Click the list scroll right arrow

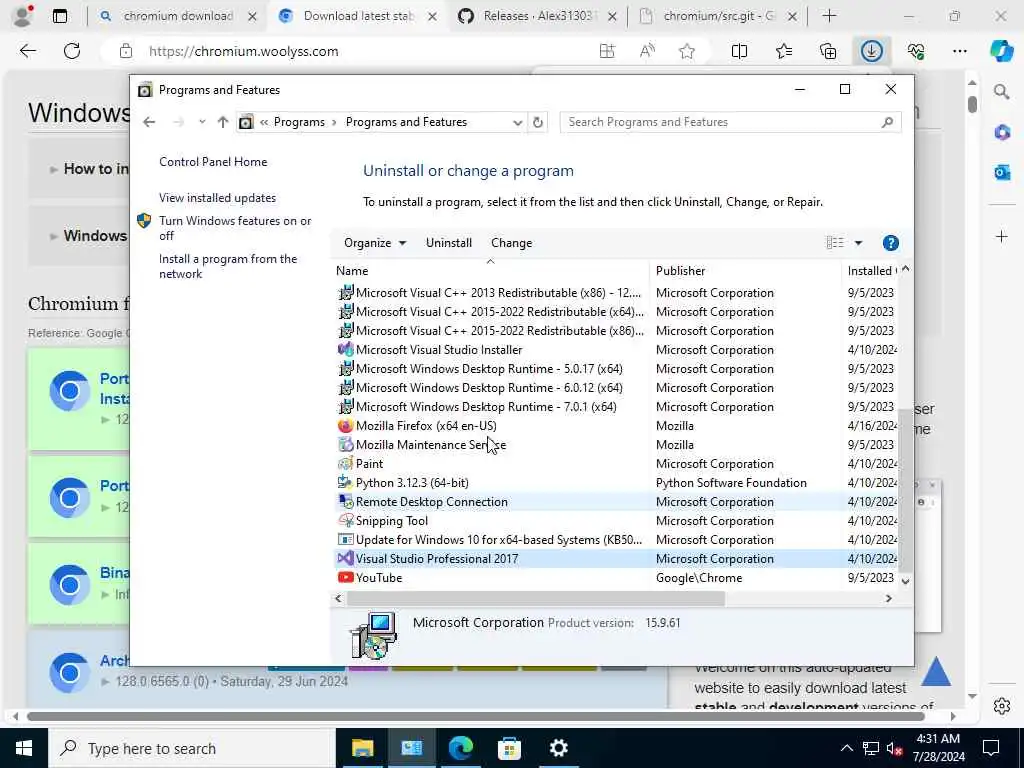pyautogui.click(x=888, y=598)
